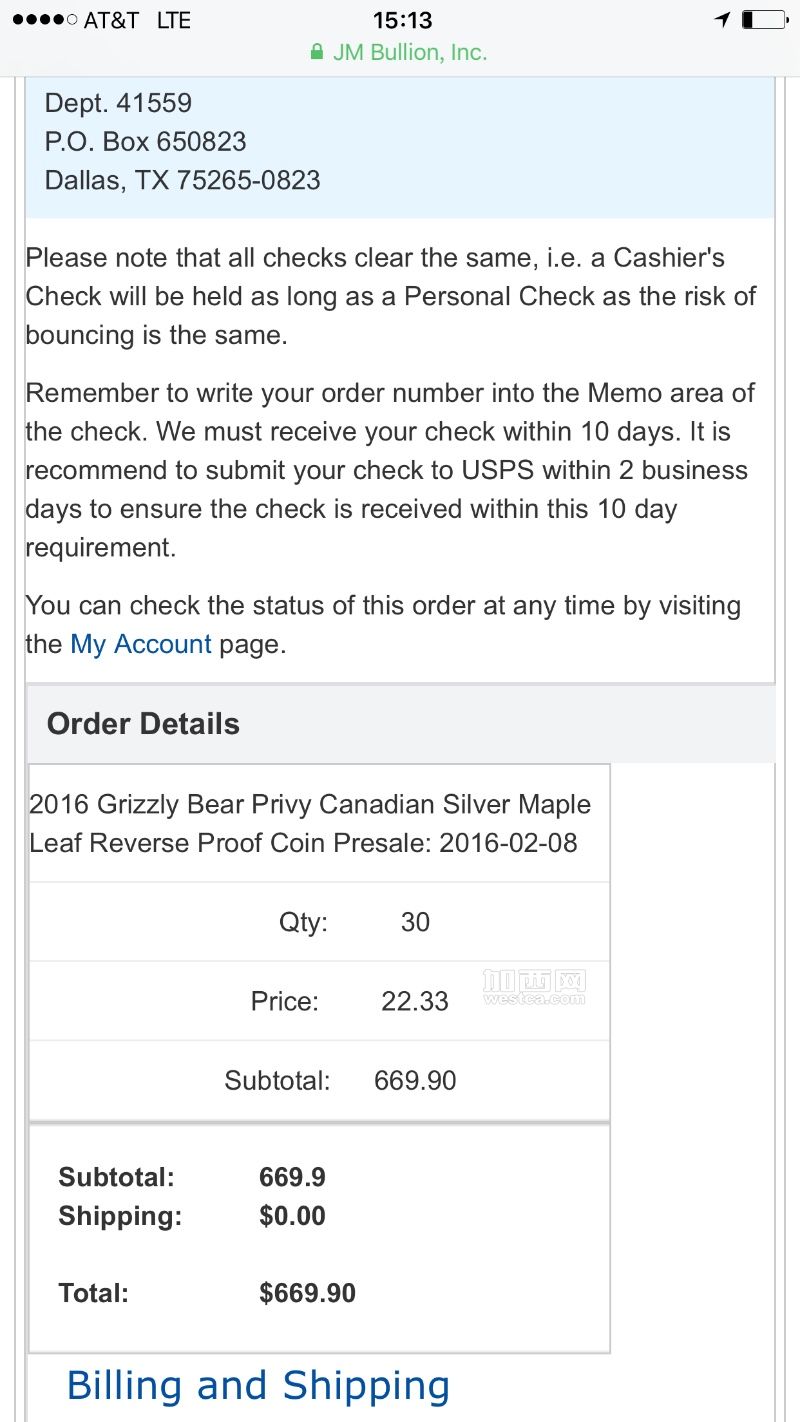Image resolution: width=800 pixels, height=1422 pixels.
Task: Tap the battery indicator in status bar
Action: (x=766, y=19)
